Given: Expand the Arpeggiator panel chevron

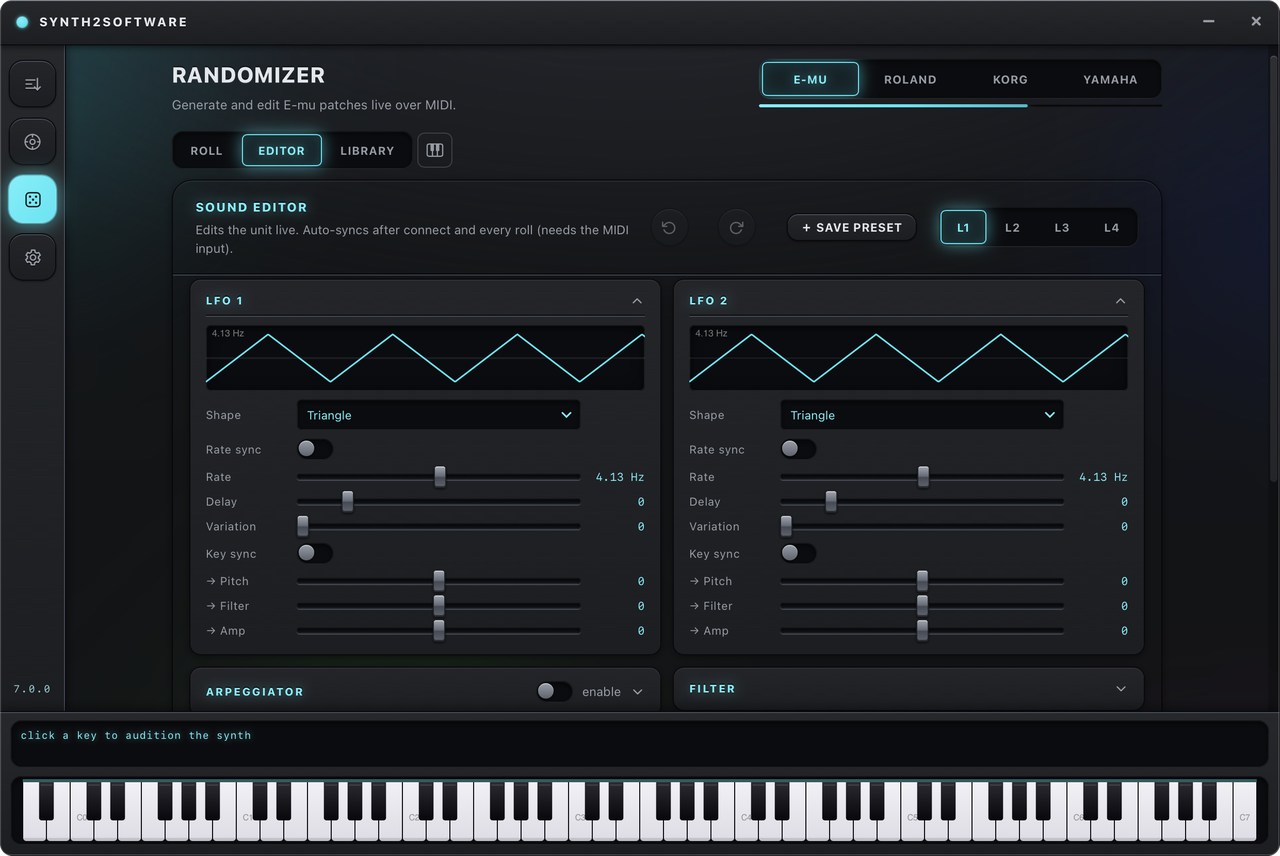Looking at the screenshot, I should [638, 692].
